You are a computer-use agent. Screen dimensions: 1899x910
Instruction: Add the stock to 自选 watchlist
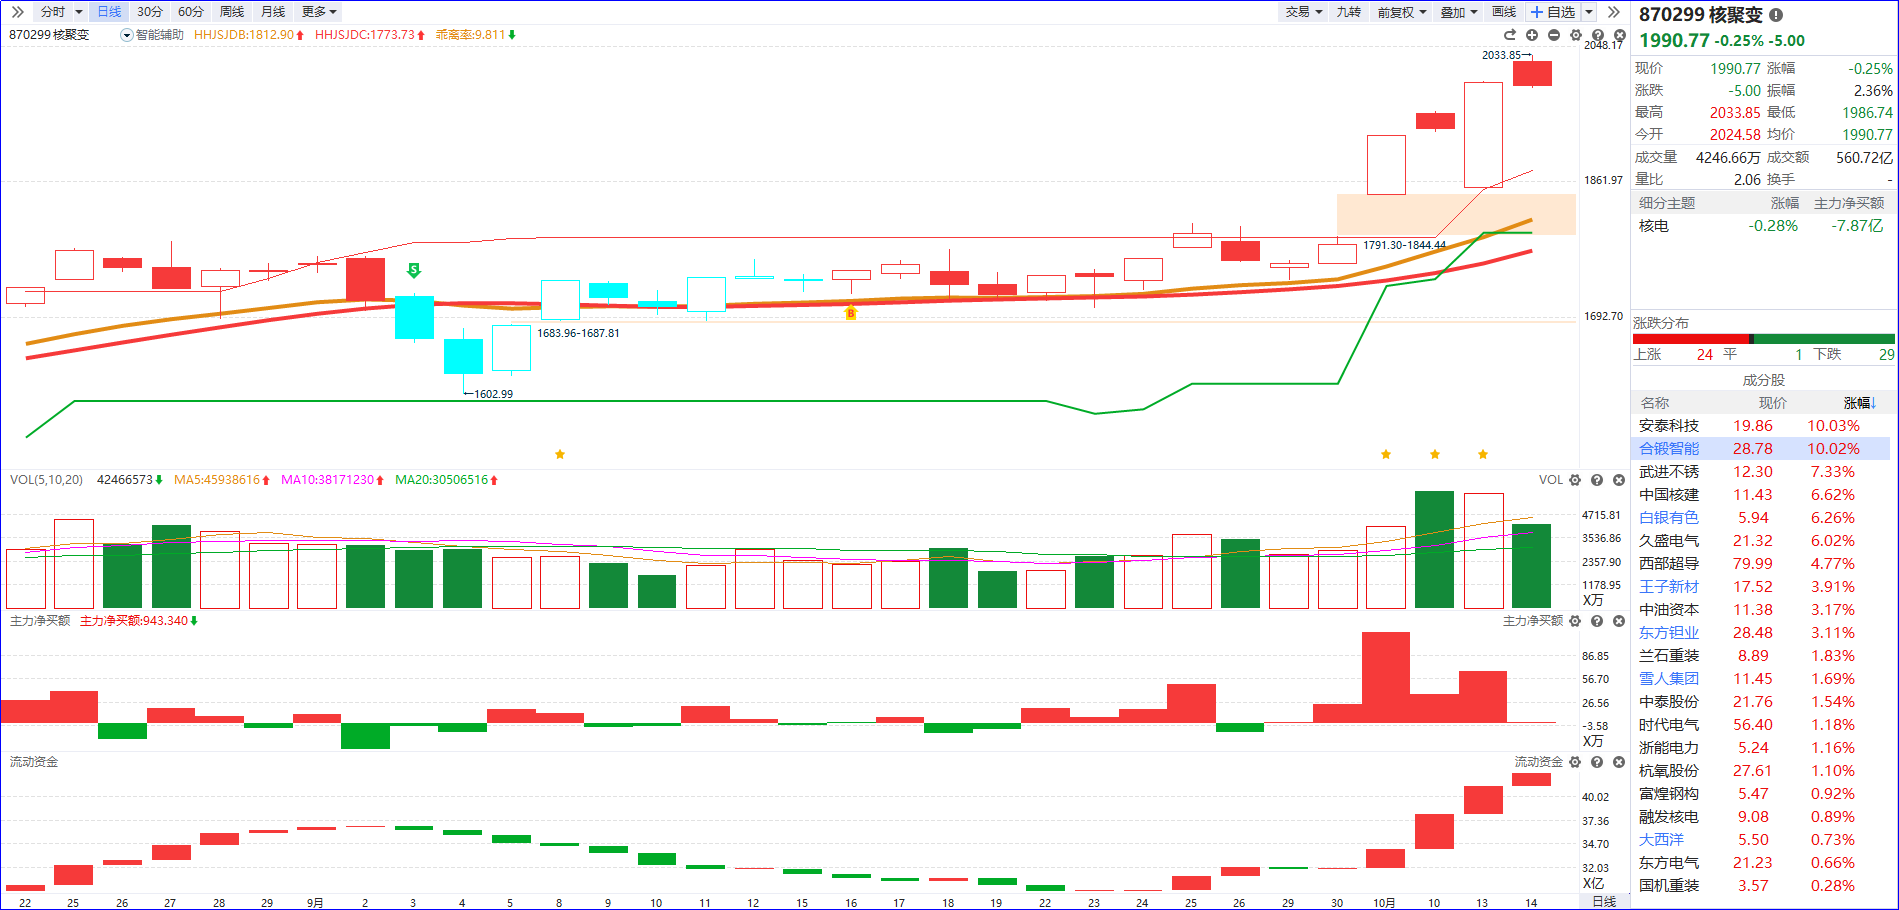coord(1553,12)
